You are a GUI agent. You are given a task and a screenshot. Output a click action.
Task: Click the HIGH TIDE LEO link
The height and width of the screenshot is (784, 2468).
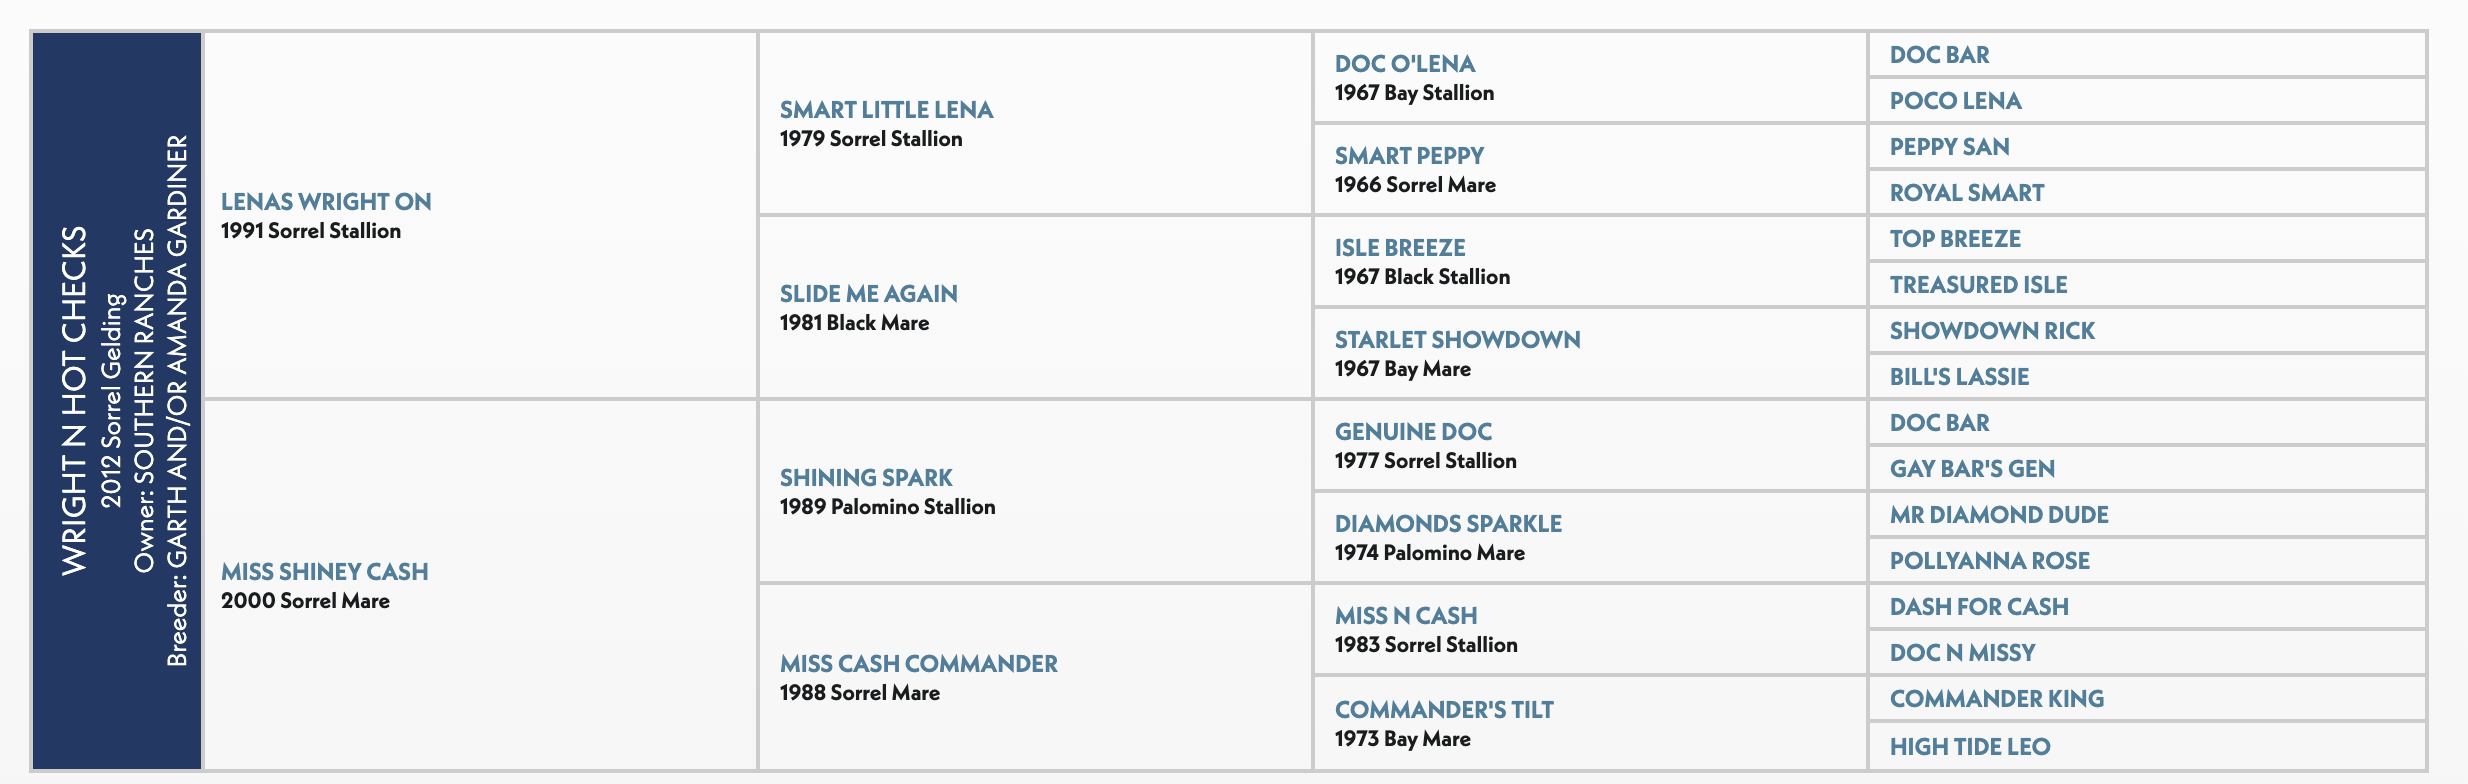(x=1970, y=747)
